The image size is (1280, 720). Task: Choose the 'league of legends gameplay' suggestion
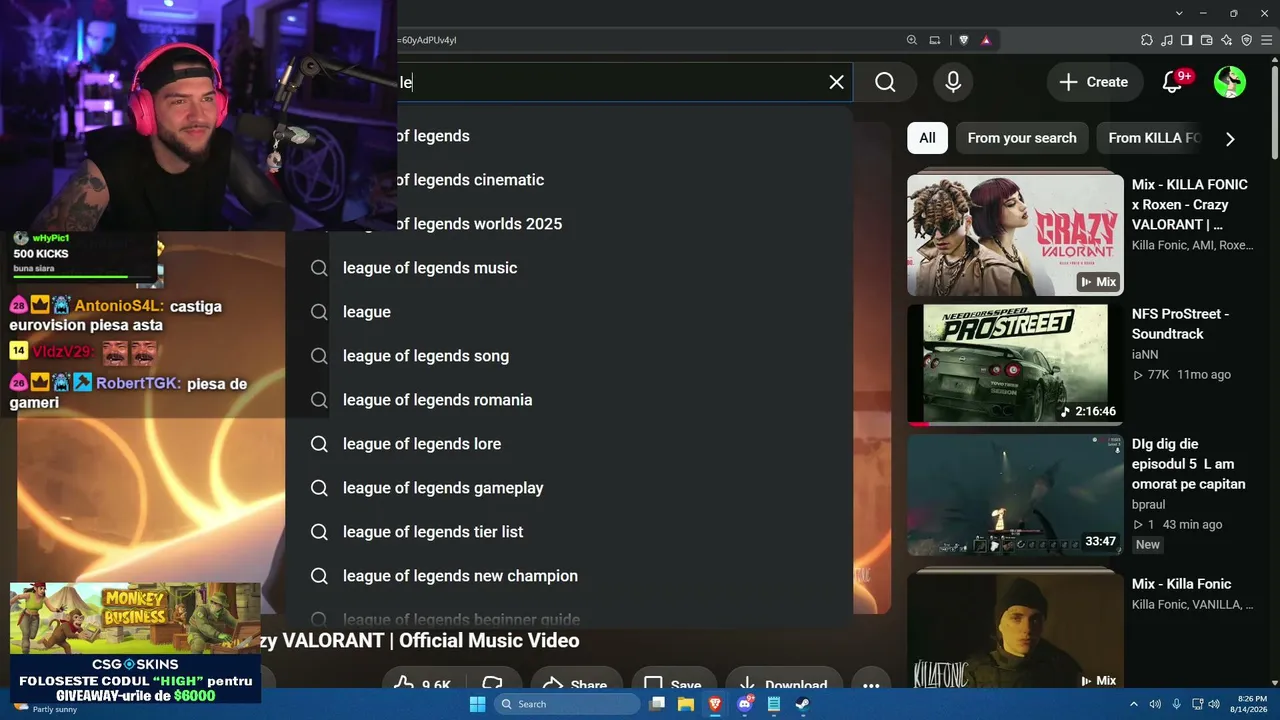point(569,488)
